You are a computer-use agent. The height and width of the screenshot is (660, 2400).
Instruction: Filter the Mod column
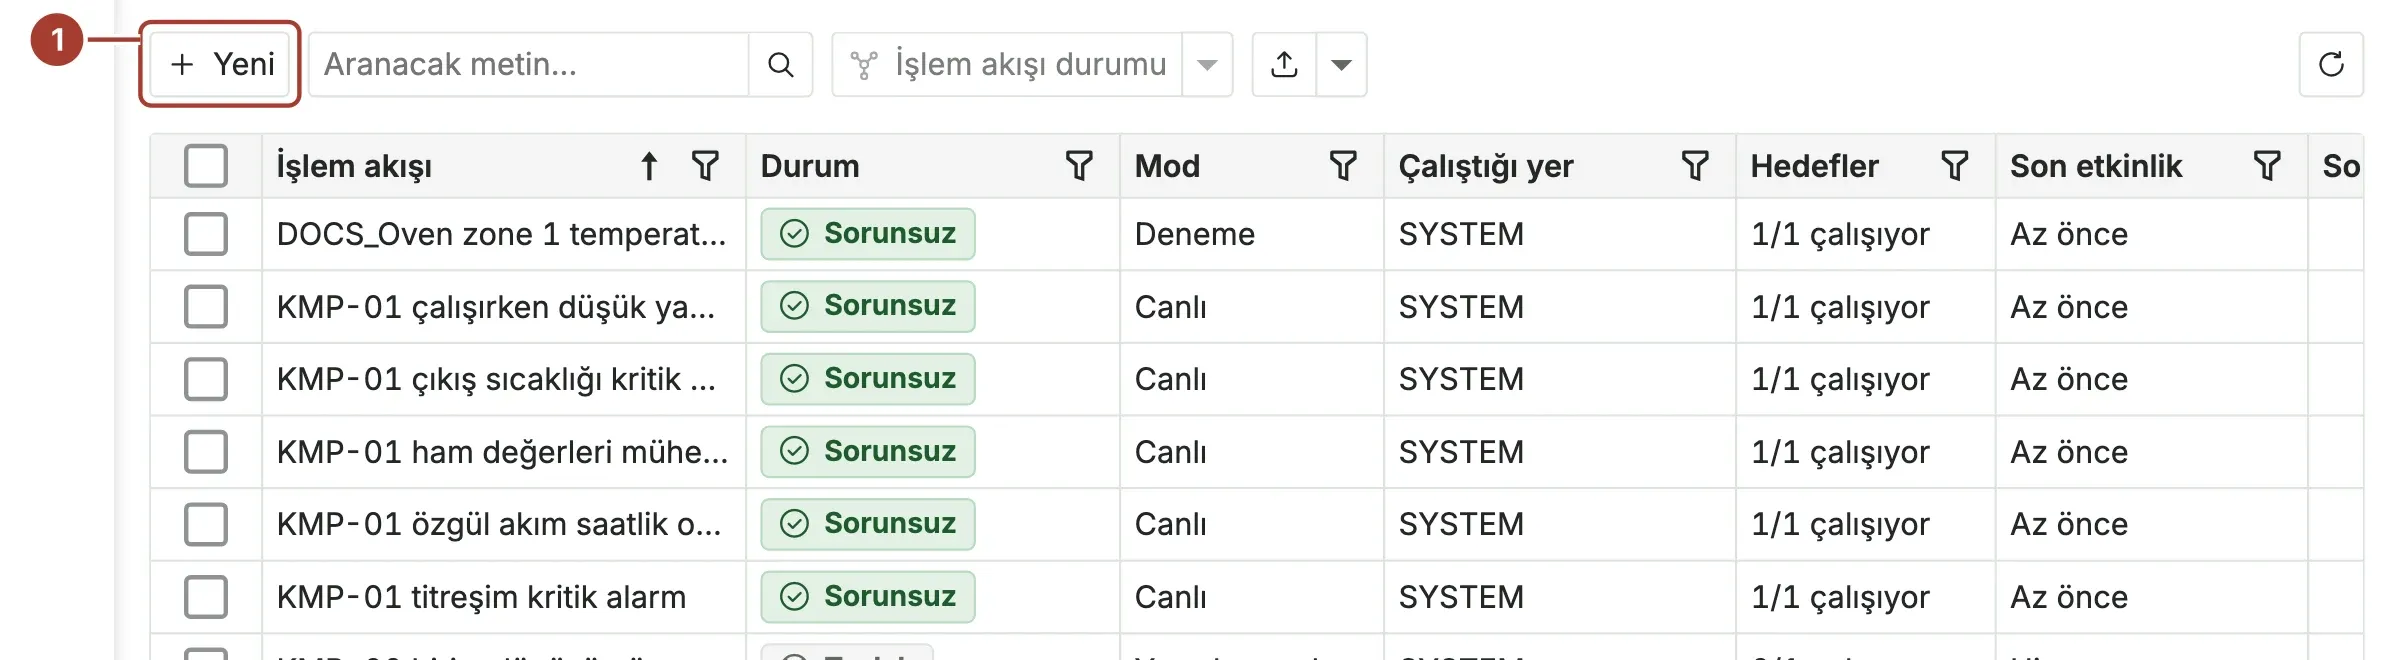tap(1343, 166)
